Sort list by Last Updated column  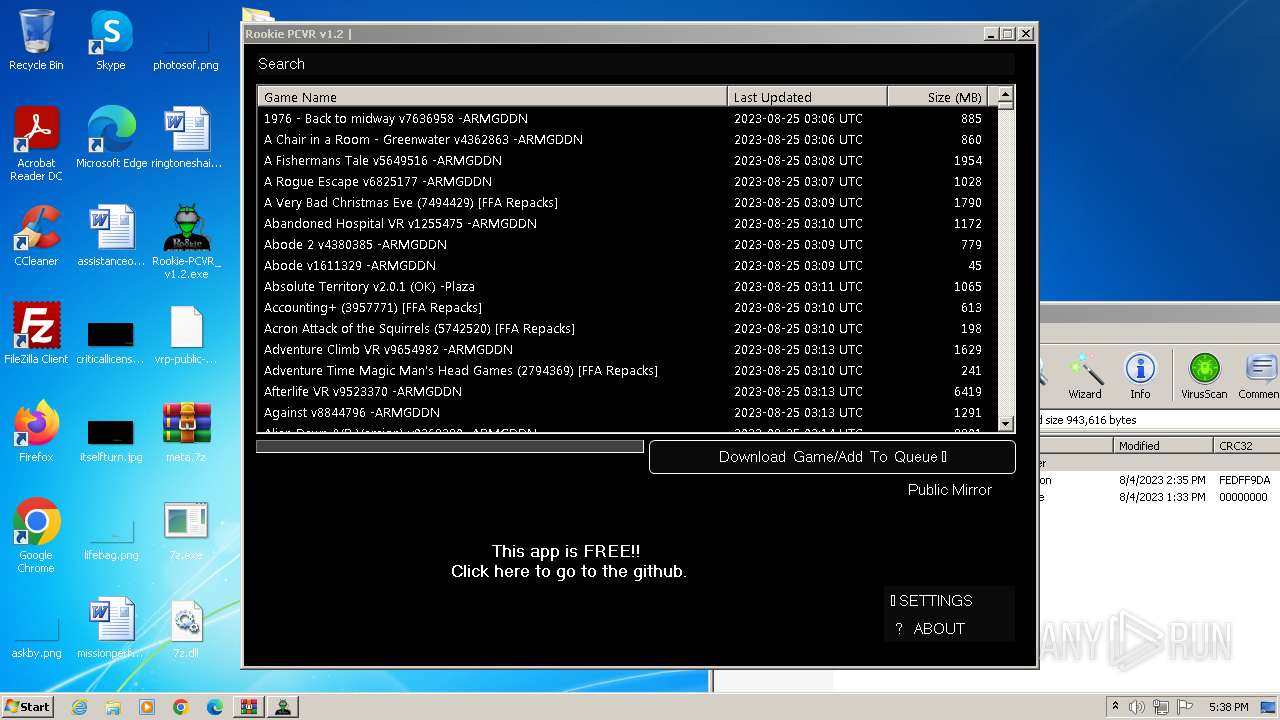(807, 97)
